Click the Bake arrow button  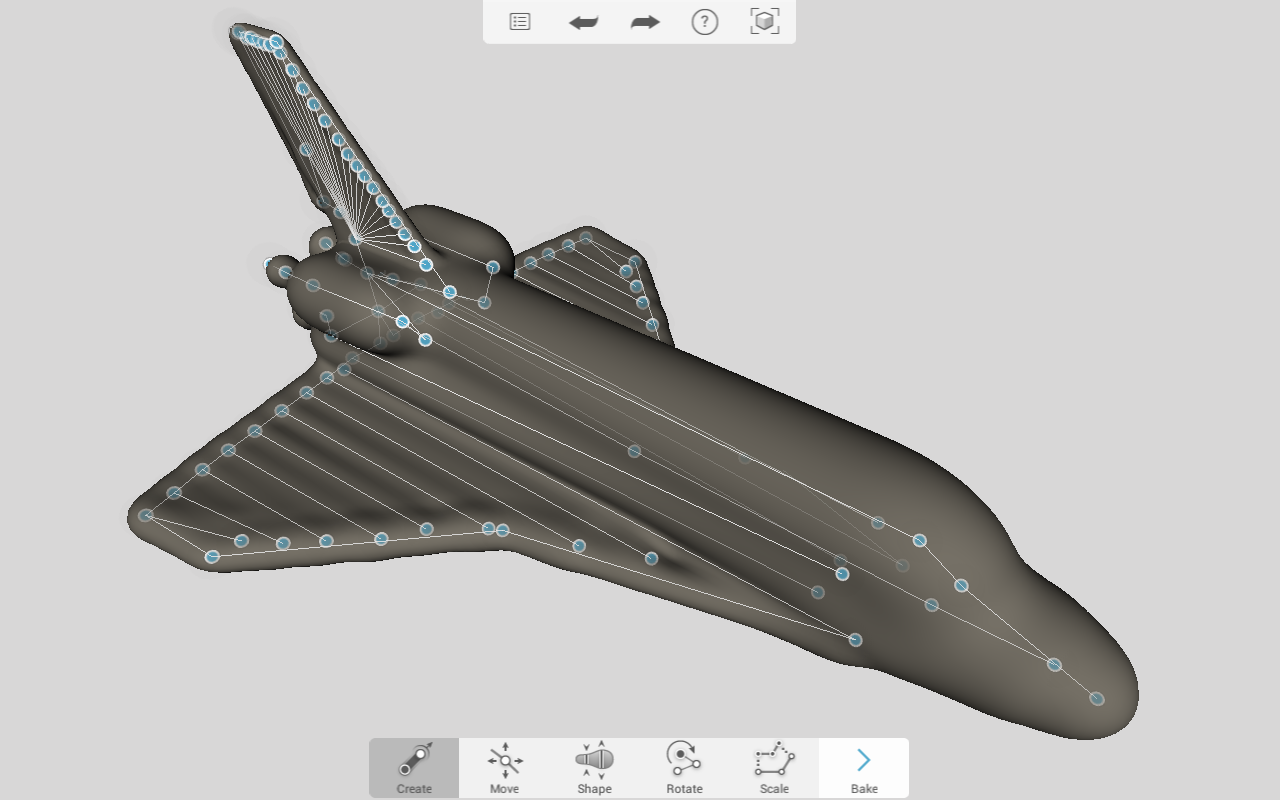(864, 768)
